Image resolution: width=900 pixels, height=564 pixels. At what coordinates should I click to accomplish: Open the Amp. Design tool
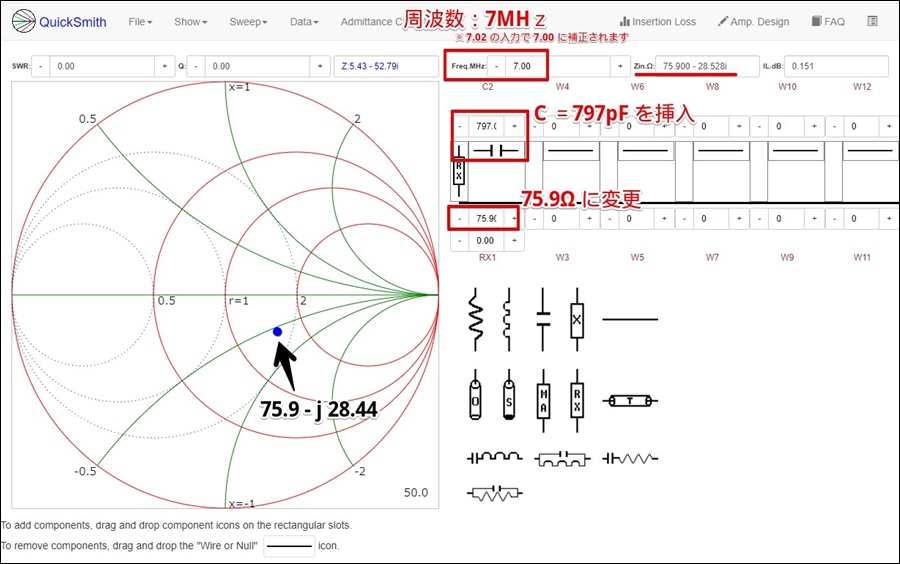[x=753, y=22]
